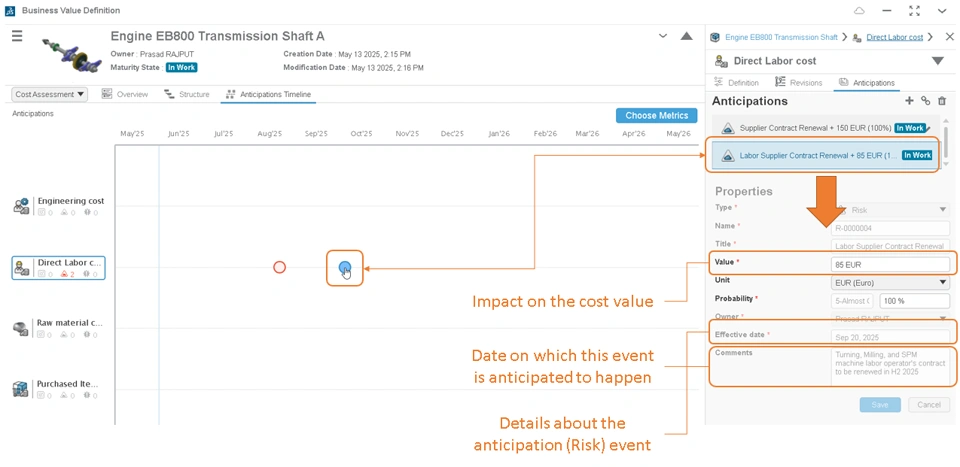This screenshot has height=467, width=960.
Task: Click the link anticipation chain icon
Action: click(x=926, y=101)
